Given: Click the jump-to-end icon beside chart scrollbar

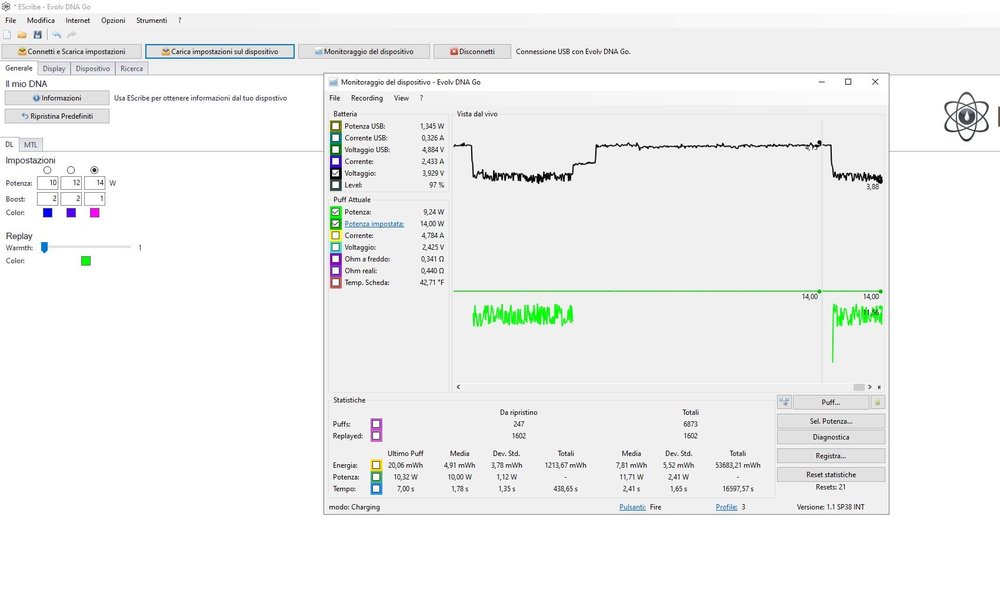Looking at the screenshot, I should (879, 387).
